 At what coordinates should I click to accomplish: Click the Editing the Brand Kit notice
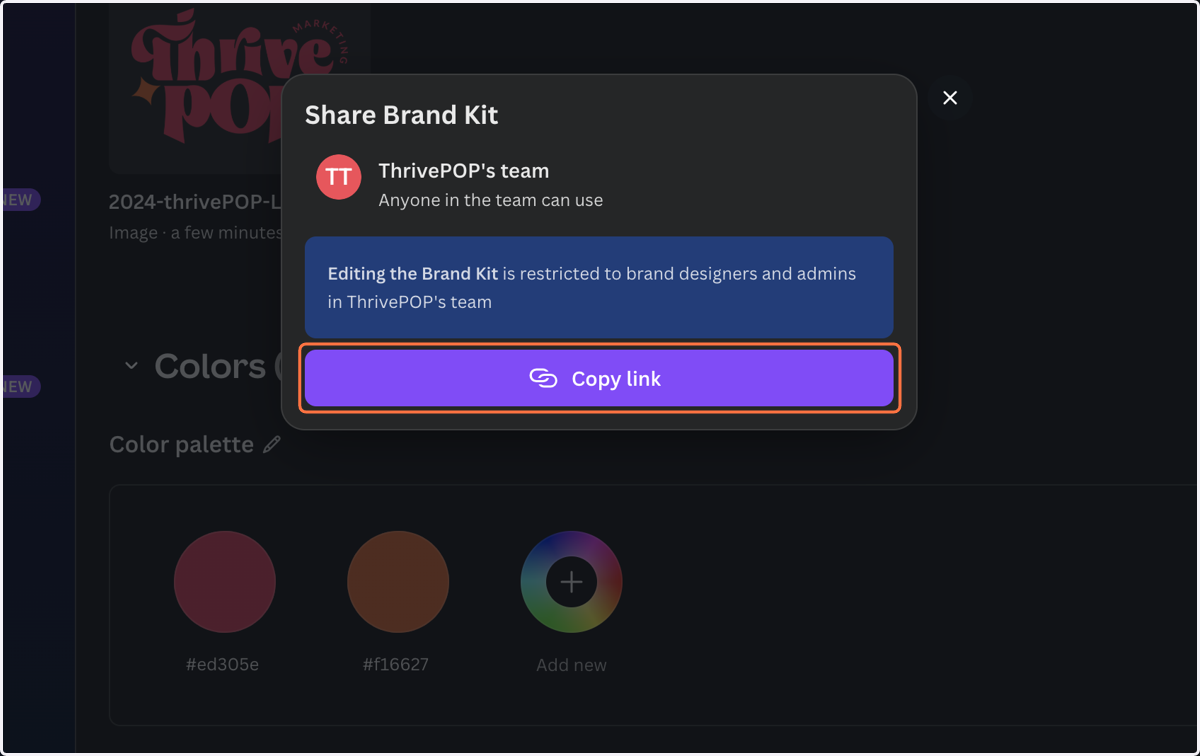tap(598, 287)
